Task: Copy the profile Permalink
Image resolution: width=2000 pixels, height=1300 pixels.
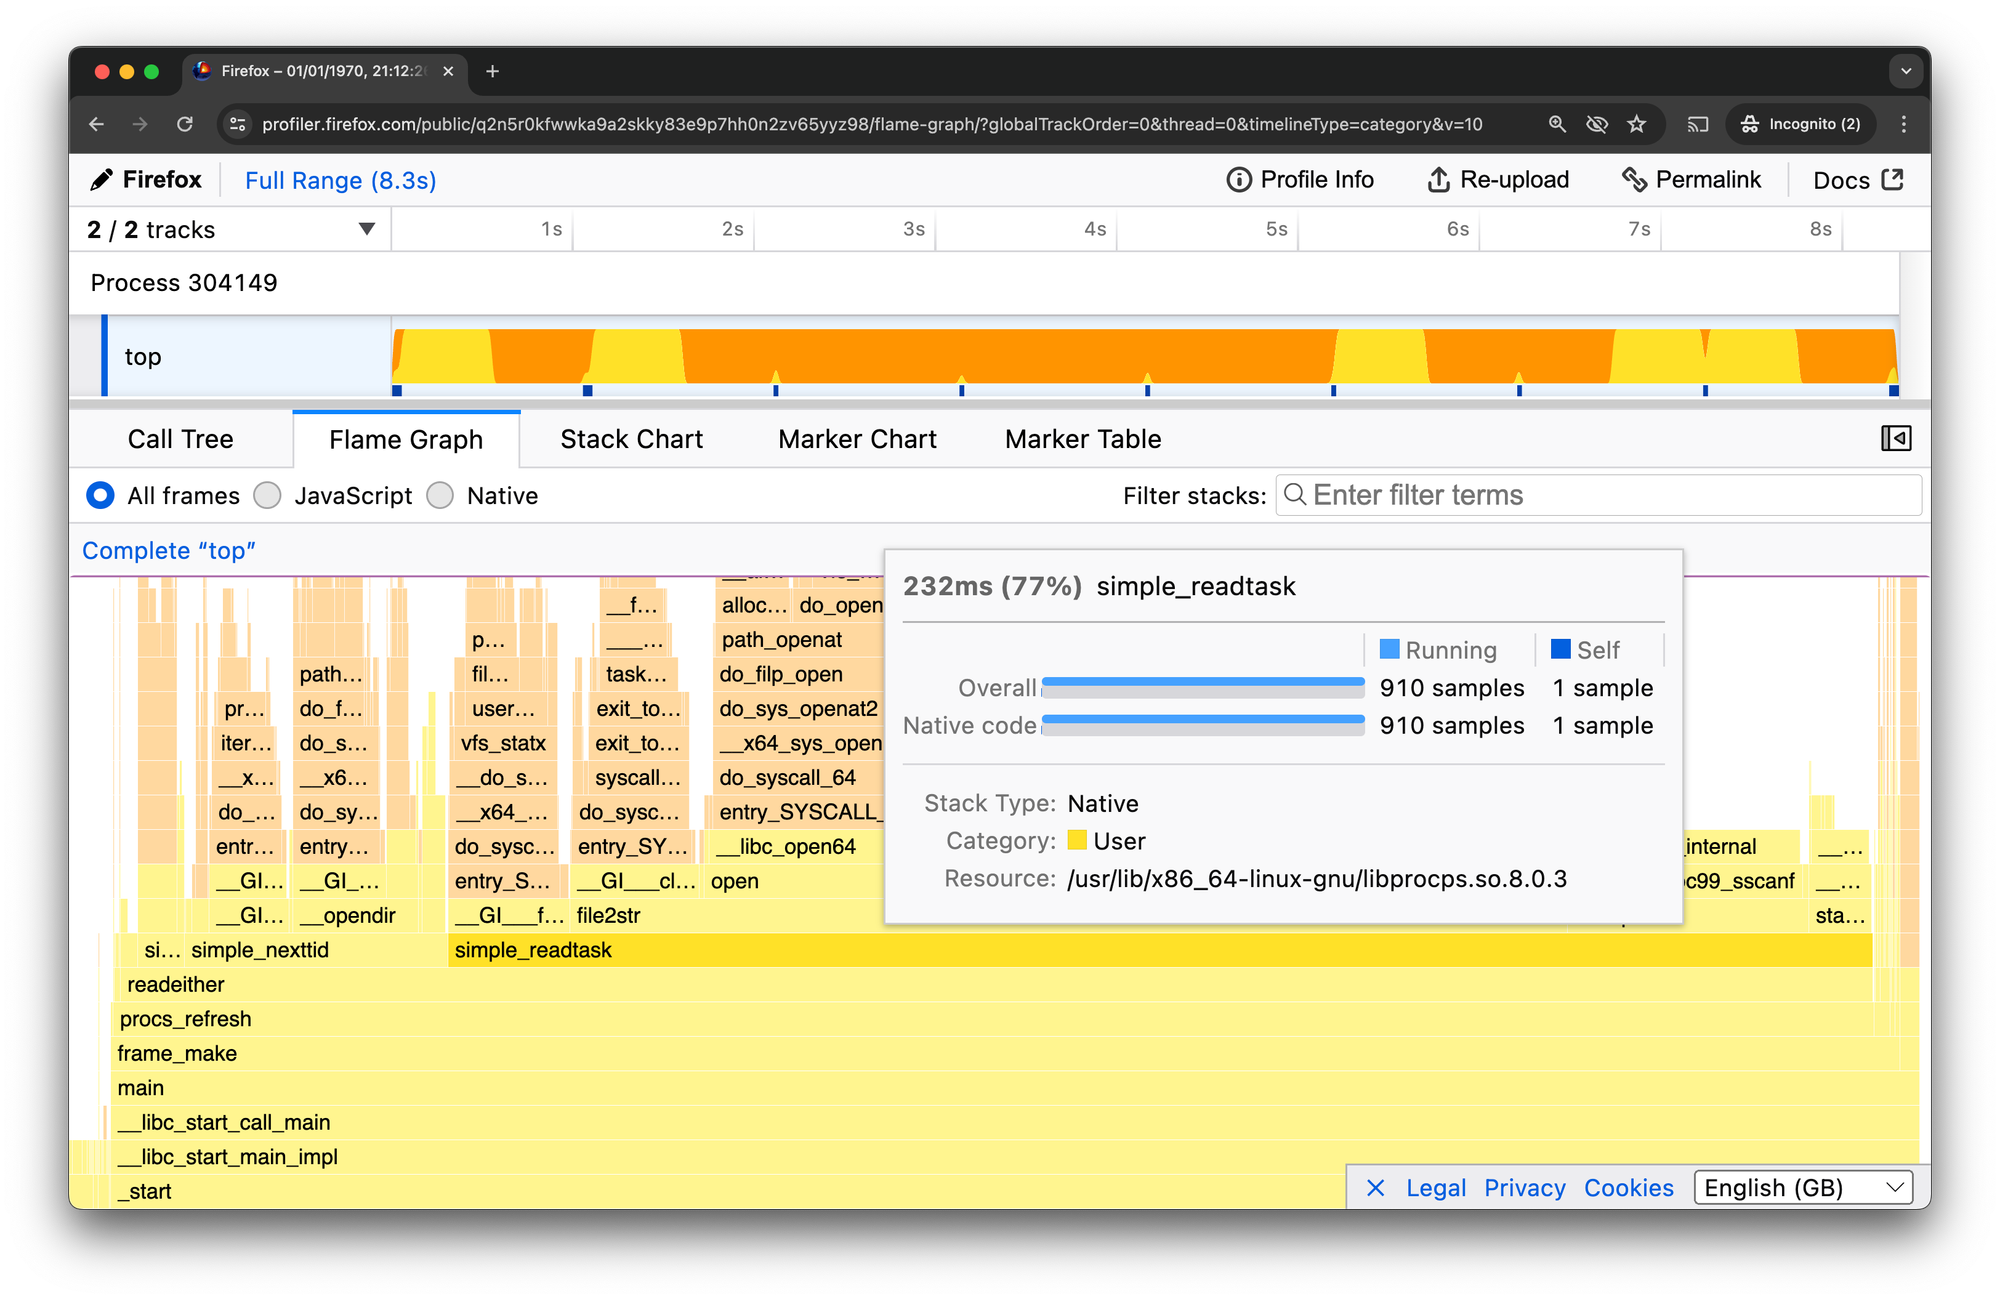Action: (x=1692, y=180)
